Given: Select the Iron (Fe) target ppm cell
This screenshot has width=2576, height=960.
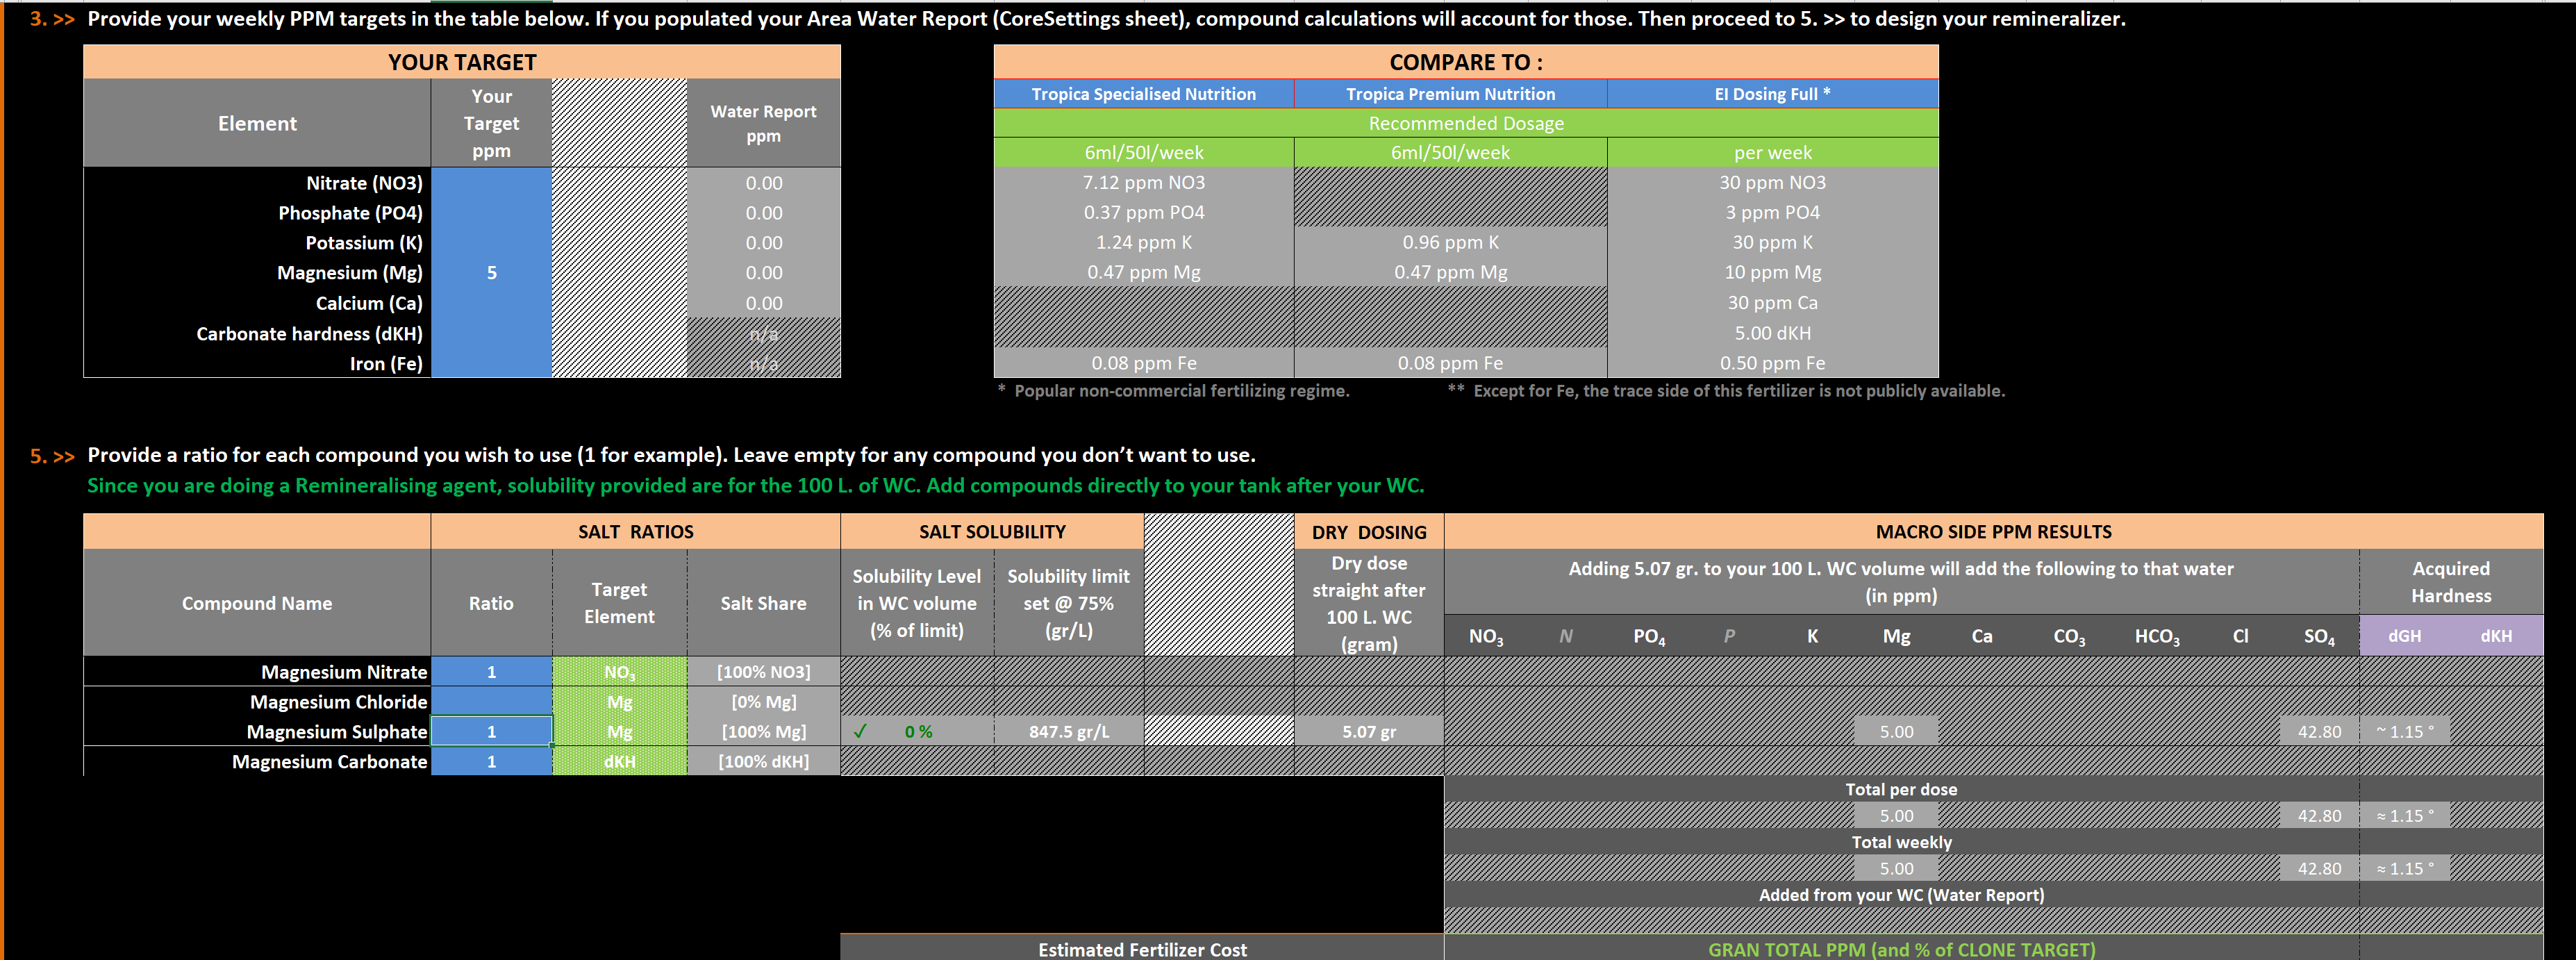Looking at the screenshot, I should pos(491,363).
